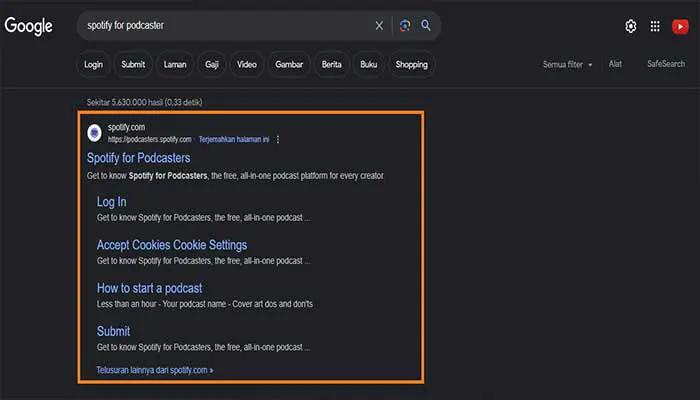Choose the Shopping filter chip
This screenshot has width=700, height=400.
(x=411, y=65)
